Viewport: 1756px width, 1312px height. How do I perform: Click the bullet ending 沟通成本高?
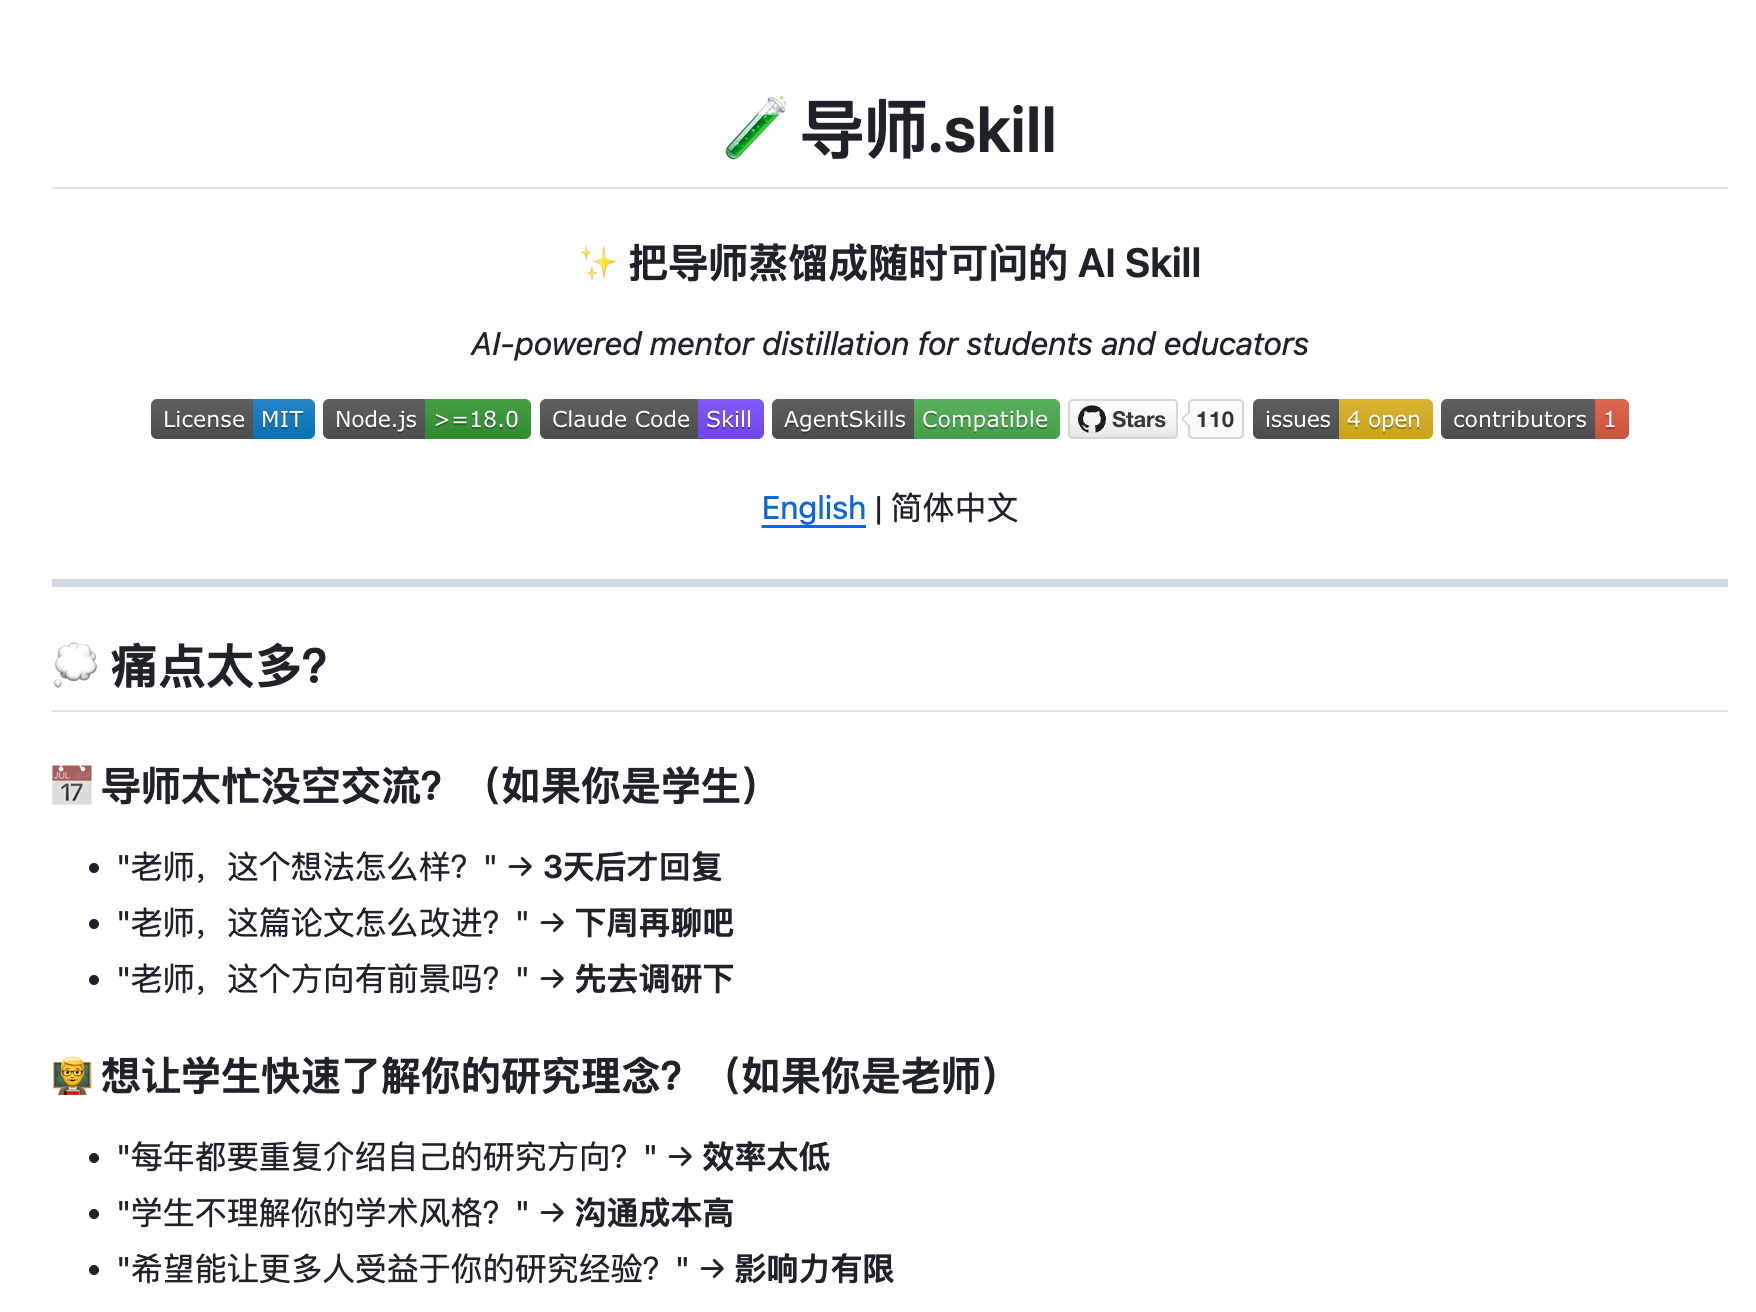click(x=426, y=1213)
